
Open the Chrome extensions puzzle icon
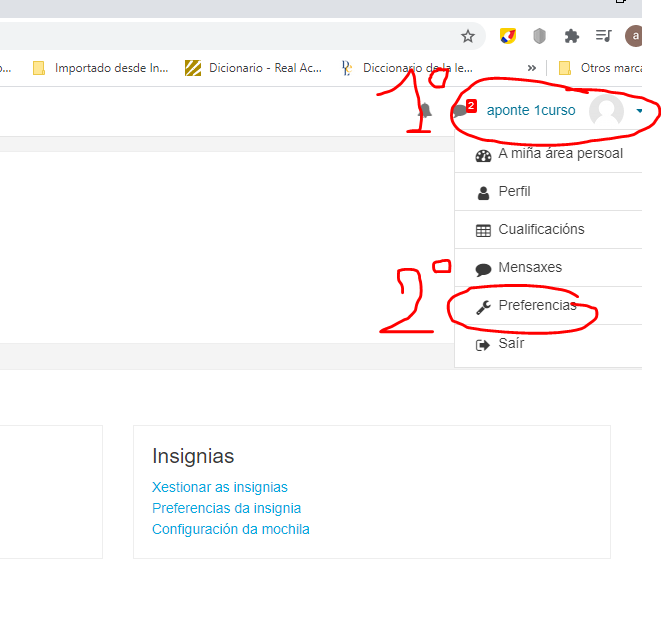click(x=571, y=36)
